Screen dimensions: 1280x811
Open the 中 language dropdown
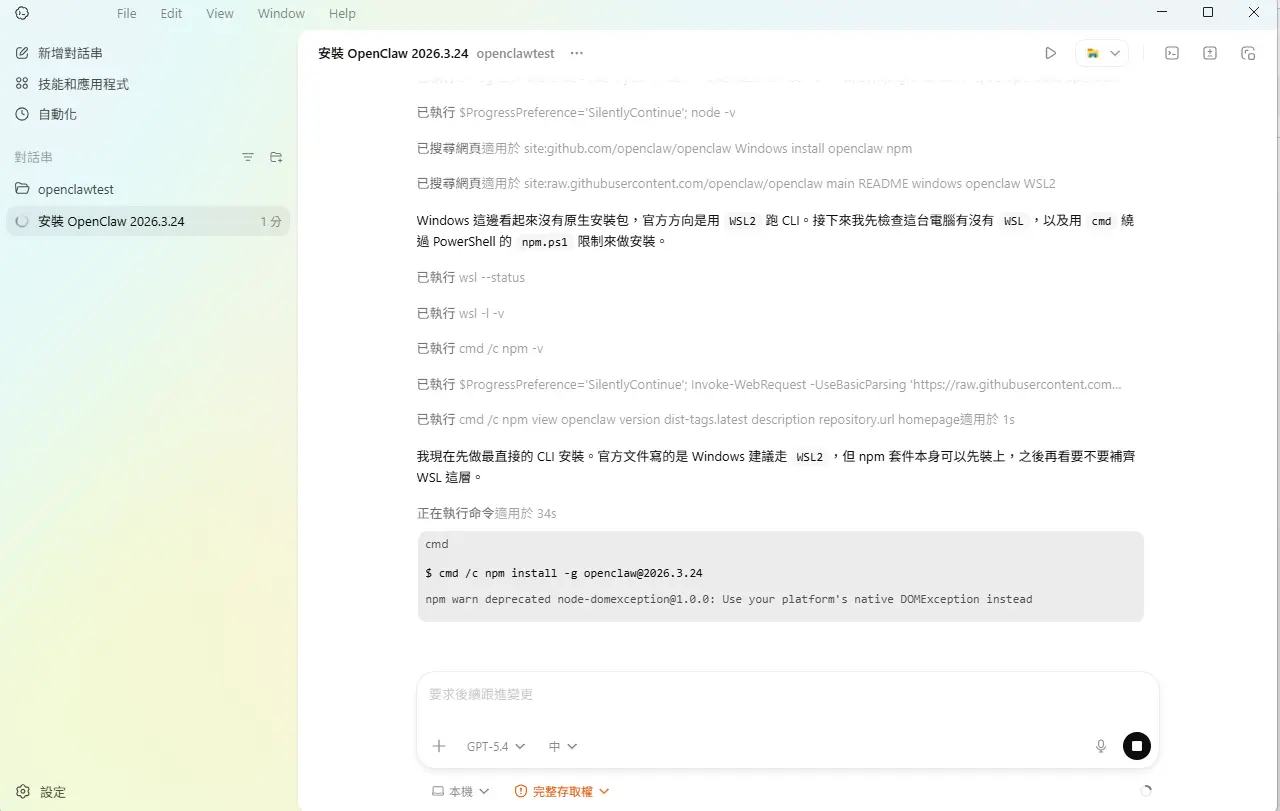click(561, 746)
